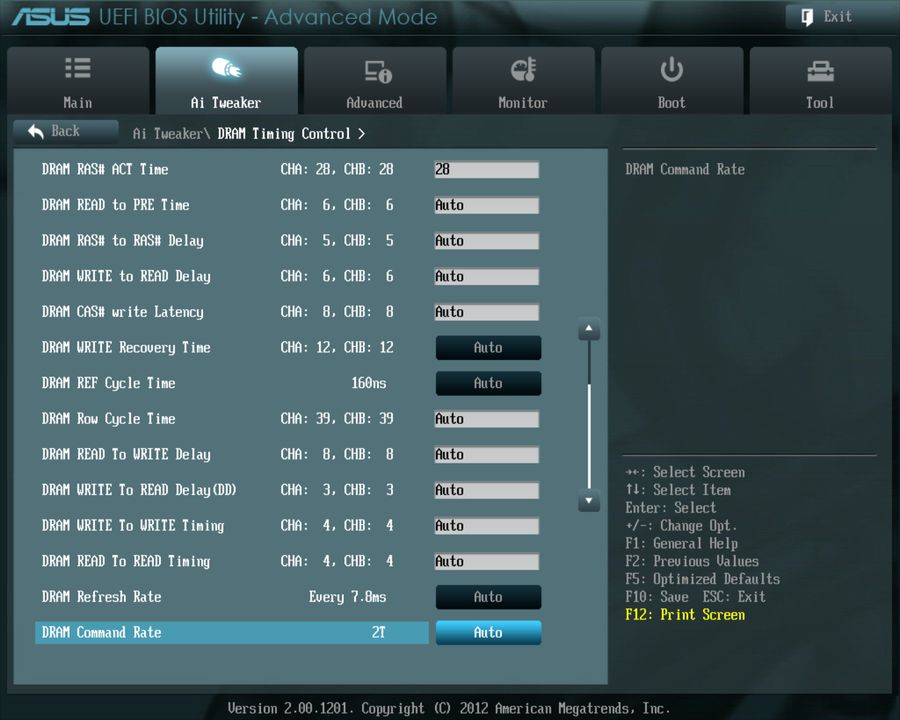Click the Tool printer icon
900x720 pixels.
pos(820,72)
